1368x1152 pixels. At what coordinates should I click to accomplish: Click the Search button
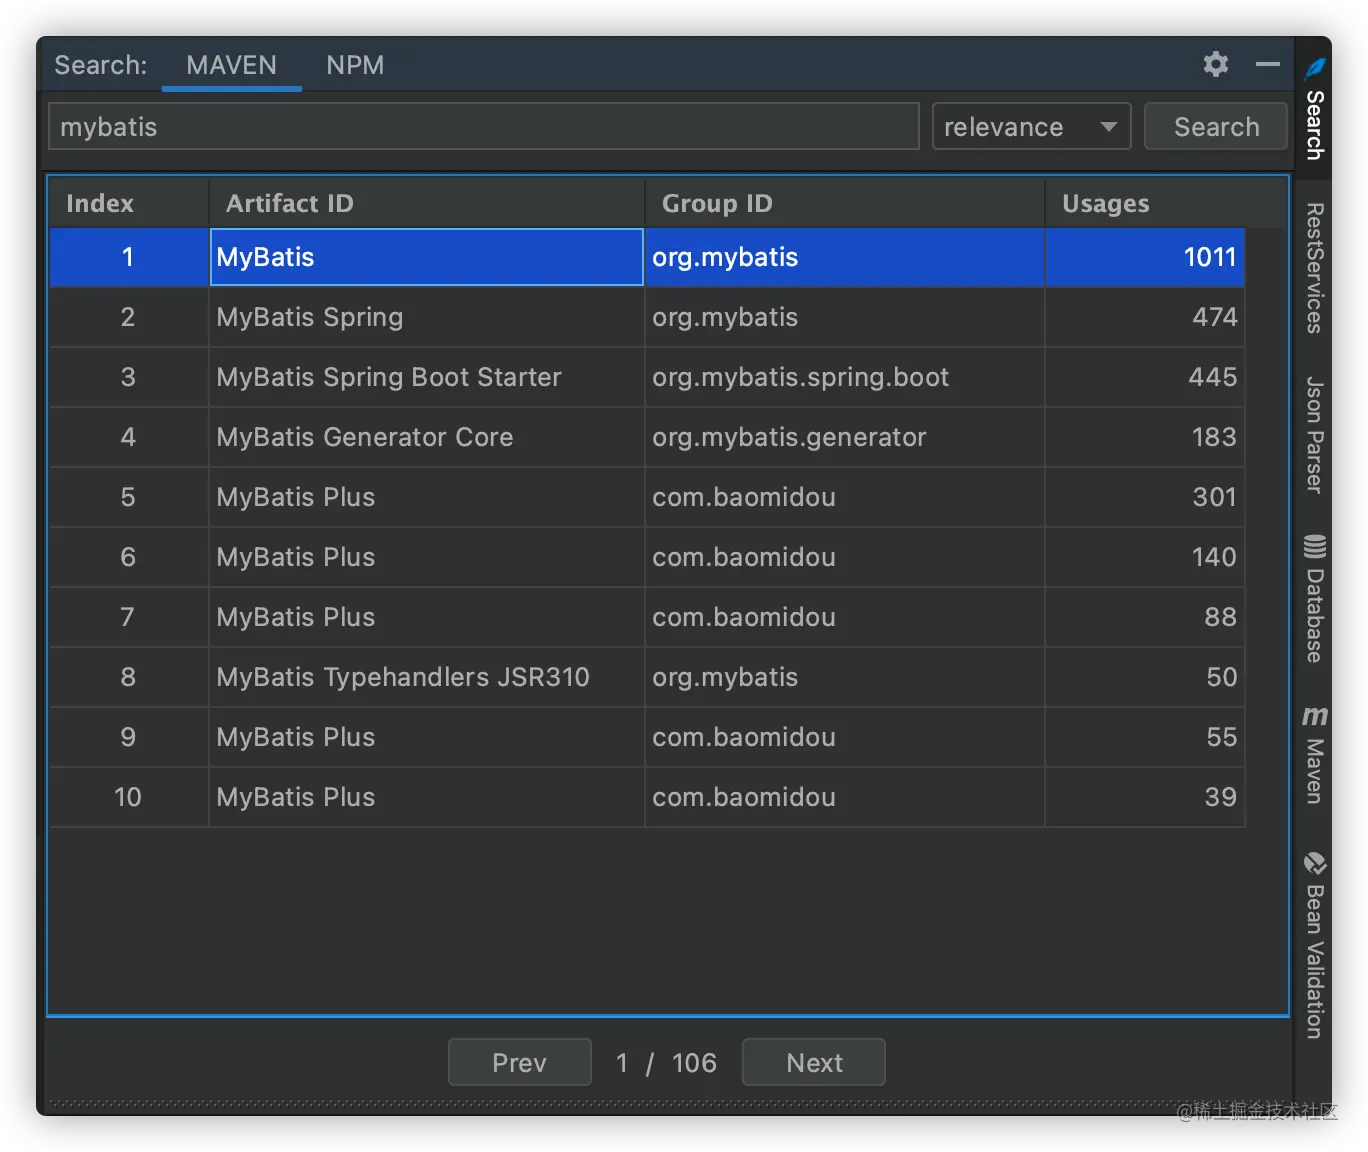(x=1216, y=127)
